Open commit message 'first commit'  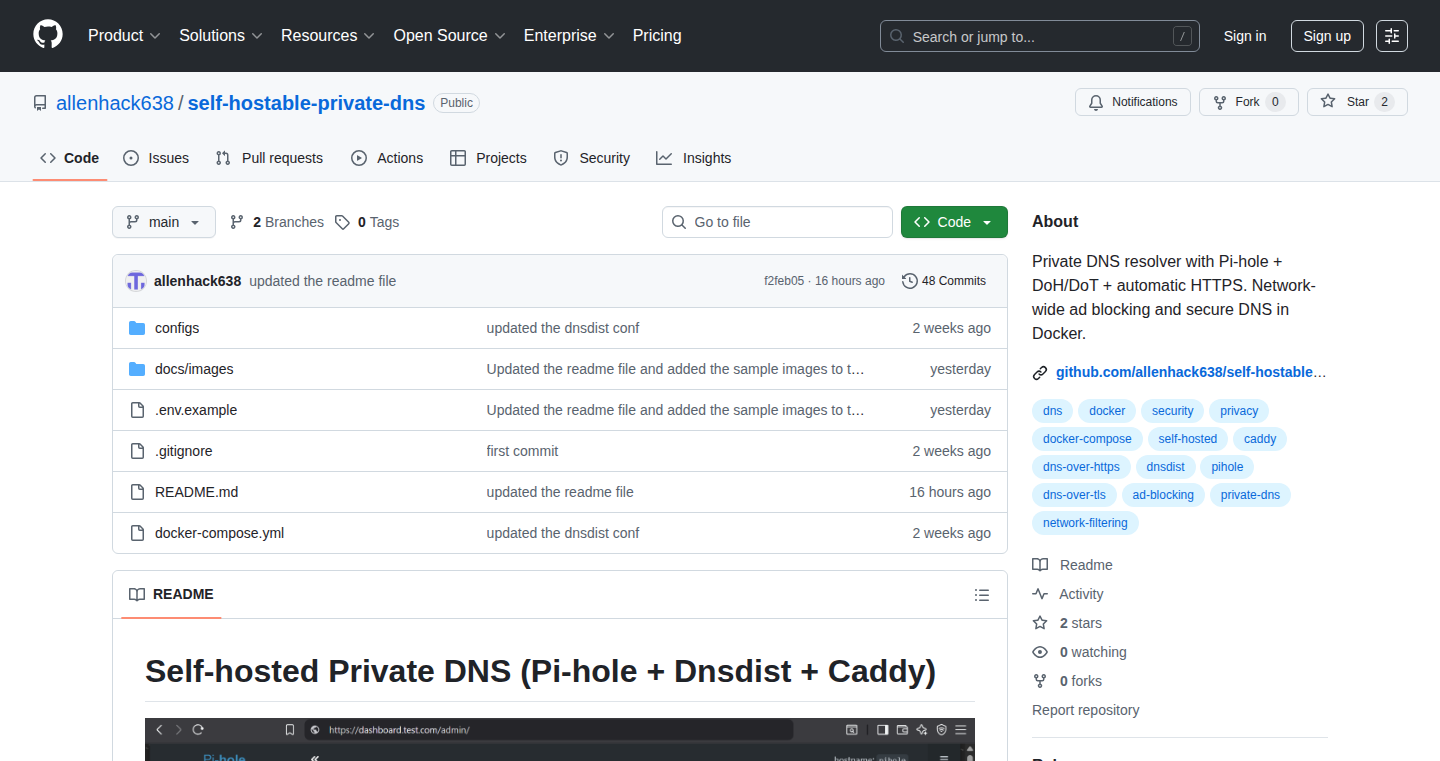(x=522, y=451)
